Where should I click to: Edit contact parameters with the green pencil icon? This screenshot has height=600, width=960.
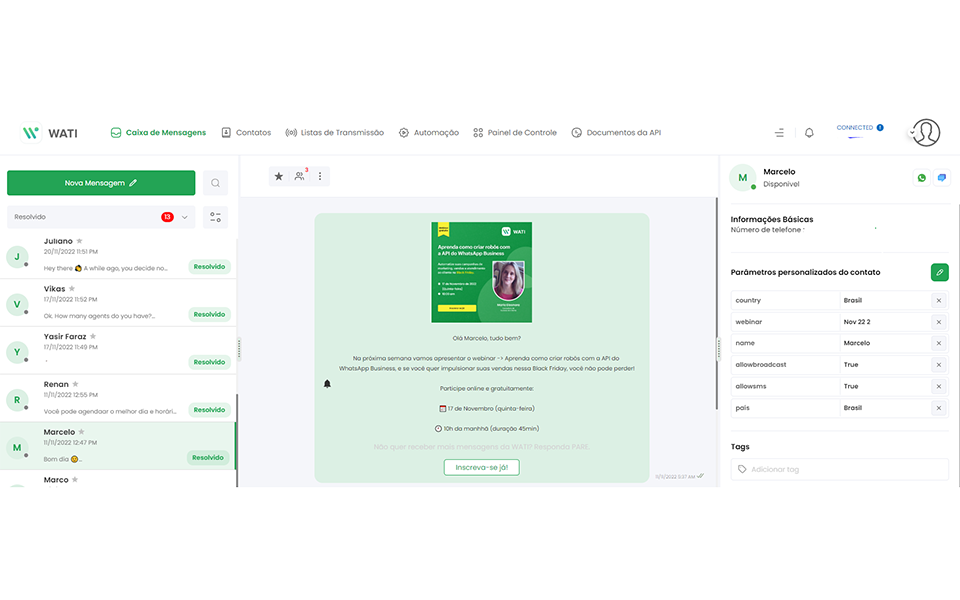click(938, 272)
